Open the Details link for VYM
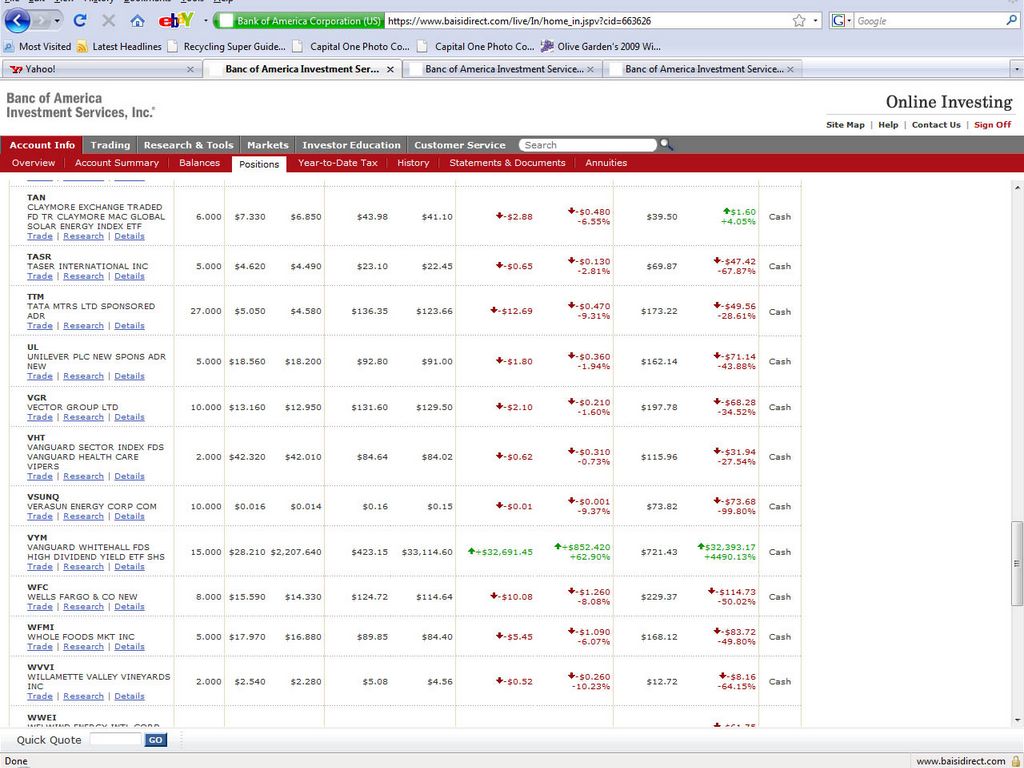The width and height of the screenshot is (1024, 768). tap(129, 567)
